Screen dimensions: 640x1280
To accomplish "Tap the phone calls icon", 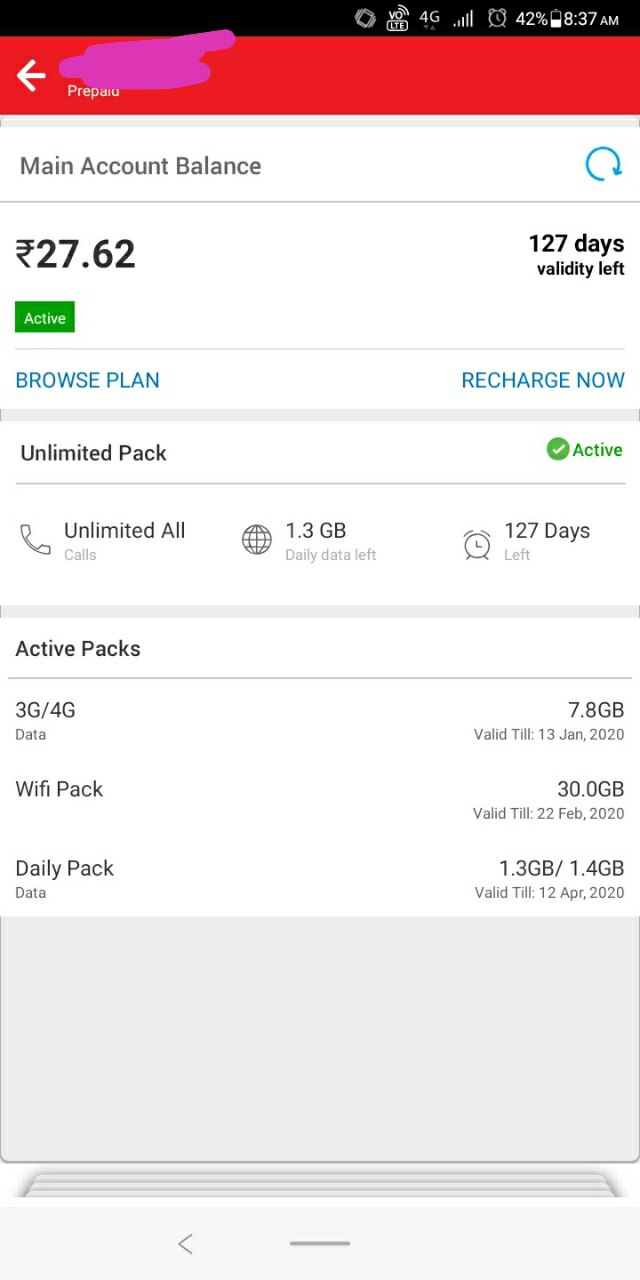I will (35, 540).
